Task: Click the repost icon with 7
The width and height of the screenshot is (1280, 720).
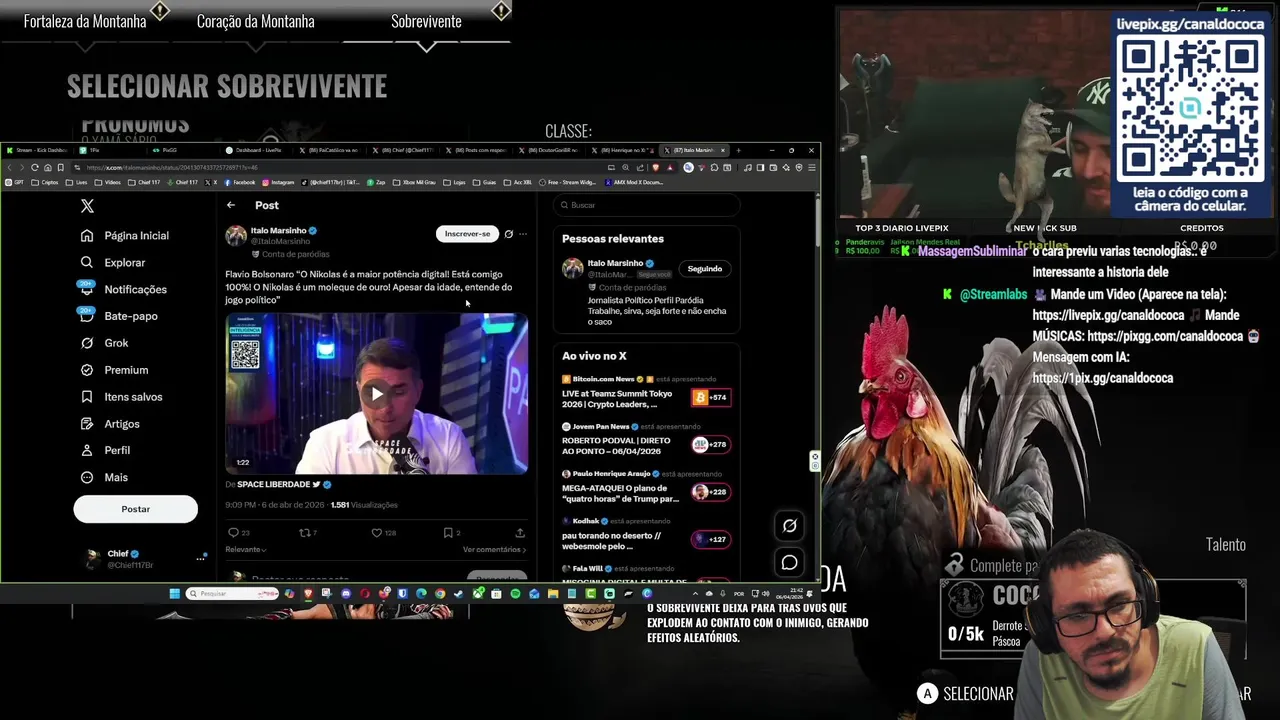Action: (x=308, y=533)
